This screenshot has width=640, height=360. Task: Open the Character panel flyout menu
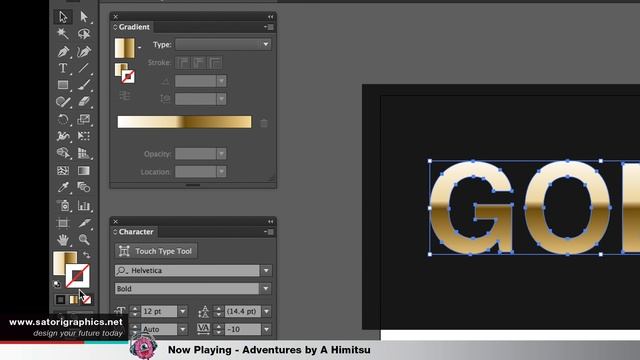coord(269,232)
